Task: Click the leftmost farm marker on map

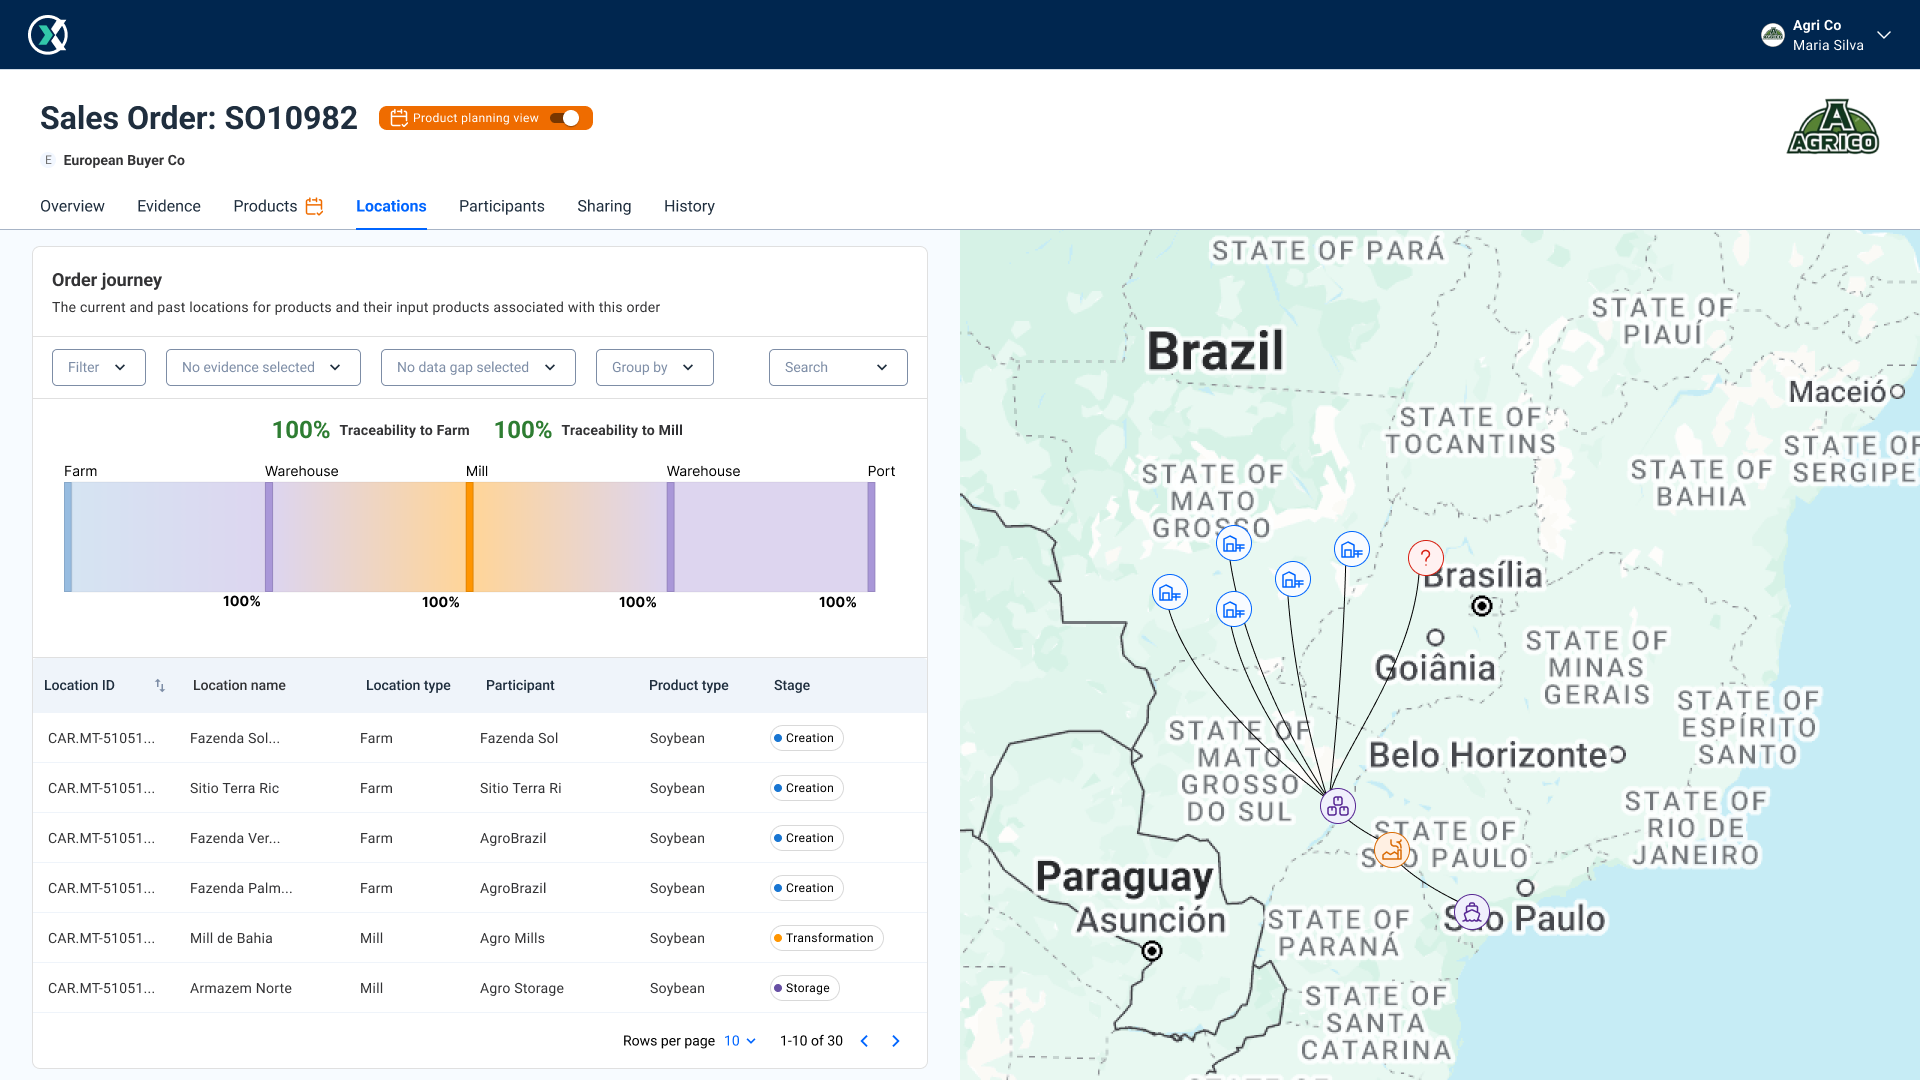Action: (x=1170, y=593)
